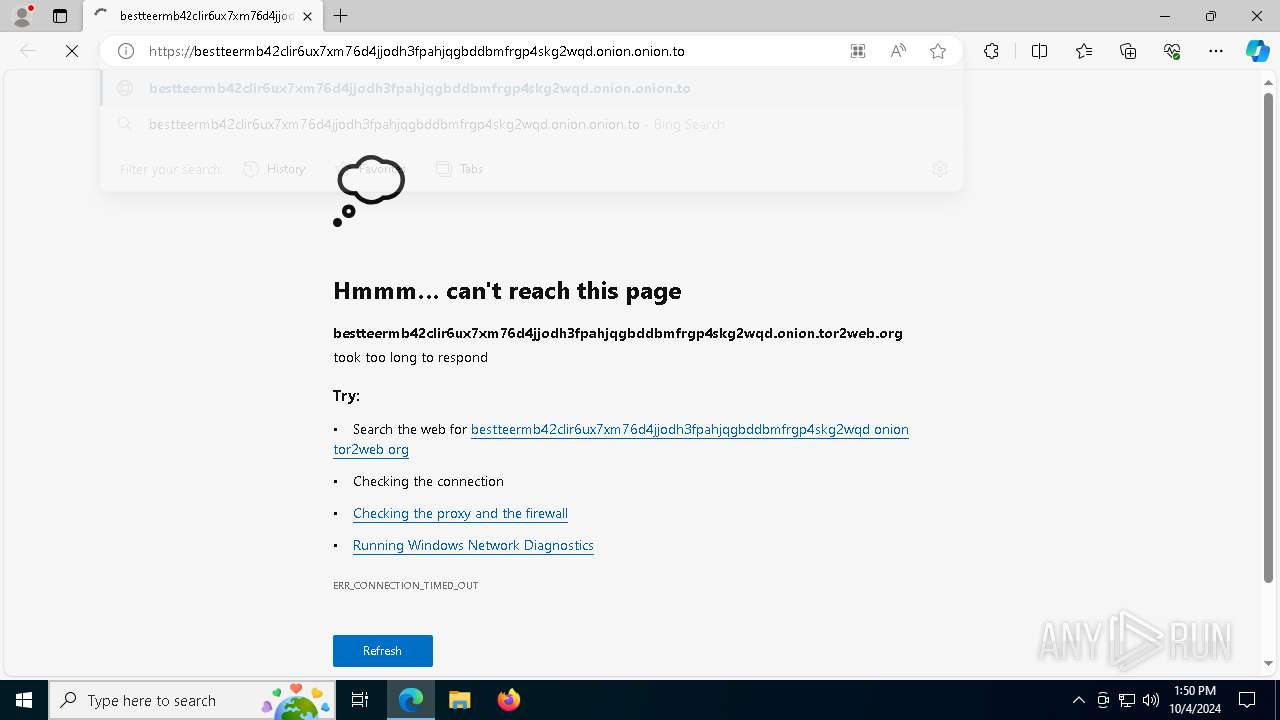Open the Extensions puzzle icon
Screen dimensions: 1280x720
[991, 51]
